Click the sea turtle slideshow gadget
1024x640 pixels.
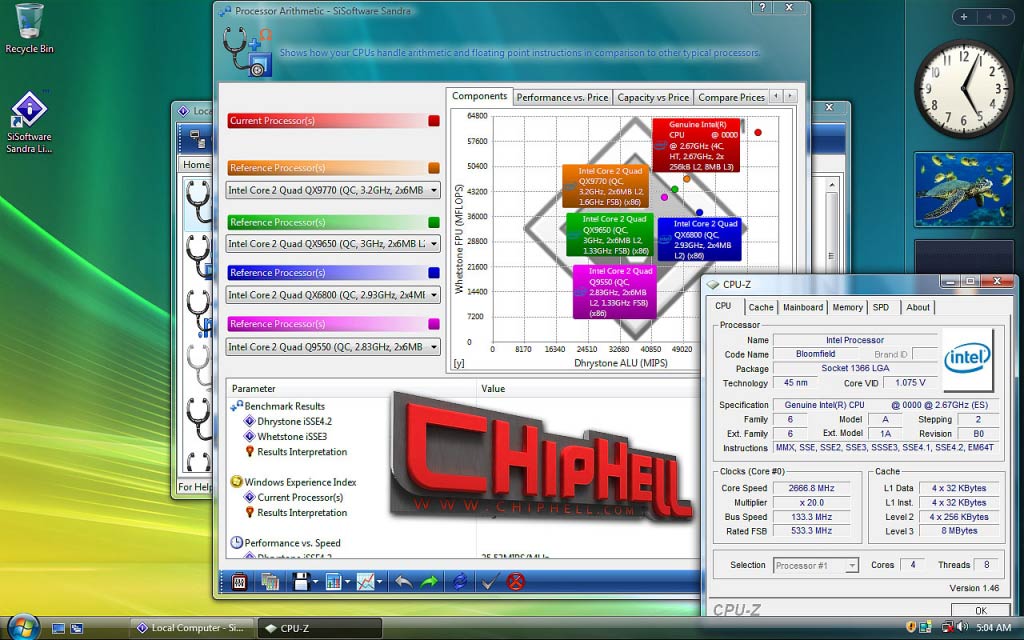tap(964, 189)
